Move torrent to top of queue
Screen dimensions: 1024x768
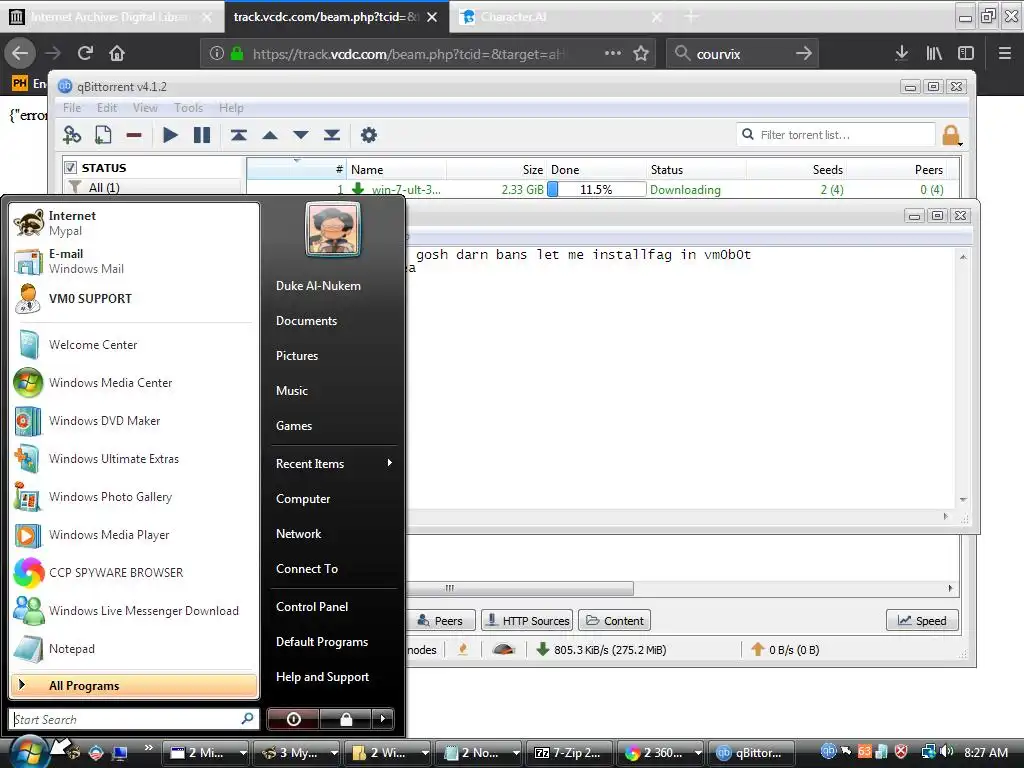[238, 135]
